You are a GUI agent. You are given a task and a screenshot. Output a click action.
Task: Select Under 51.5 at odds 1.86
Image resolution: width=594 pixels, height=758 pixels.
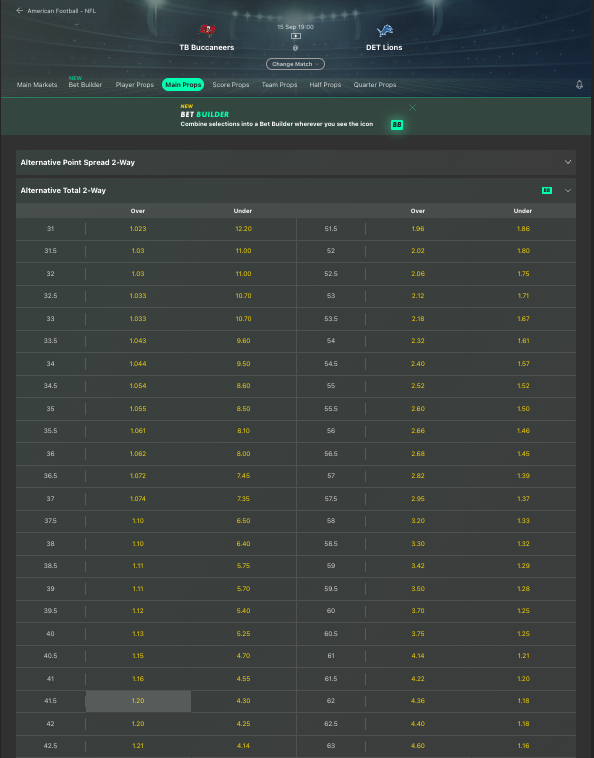[x=523, y=229]
